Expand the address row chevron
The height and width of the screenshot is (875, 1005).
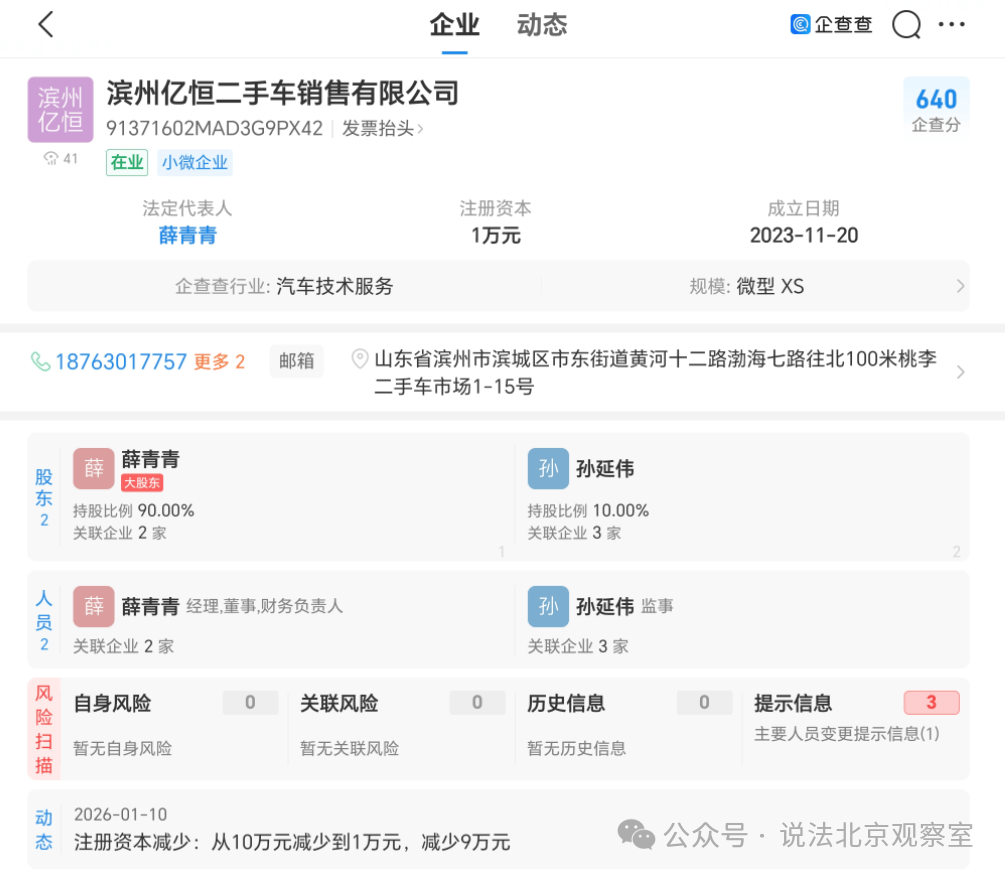(960, 373)
